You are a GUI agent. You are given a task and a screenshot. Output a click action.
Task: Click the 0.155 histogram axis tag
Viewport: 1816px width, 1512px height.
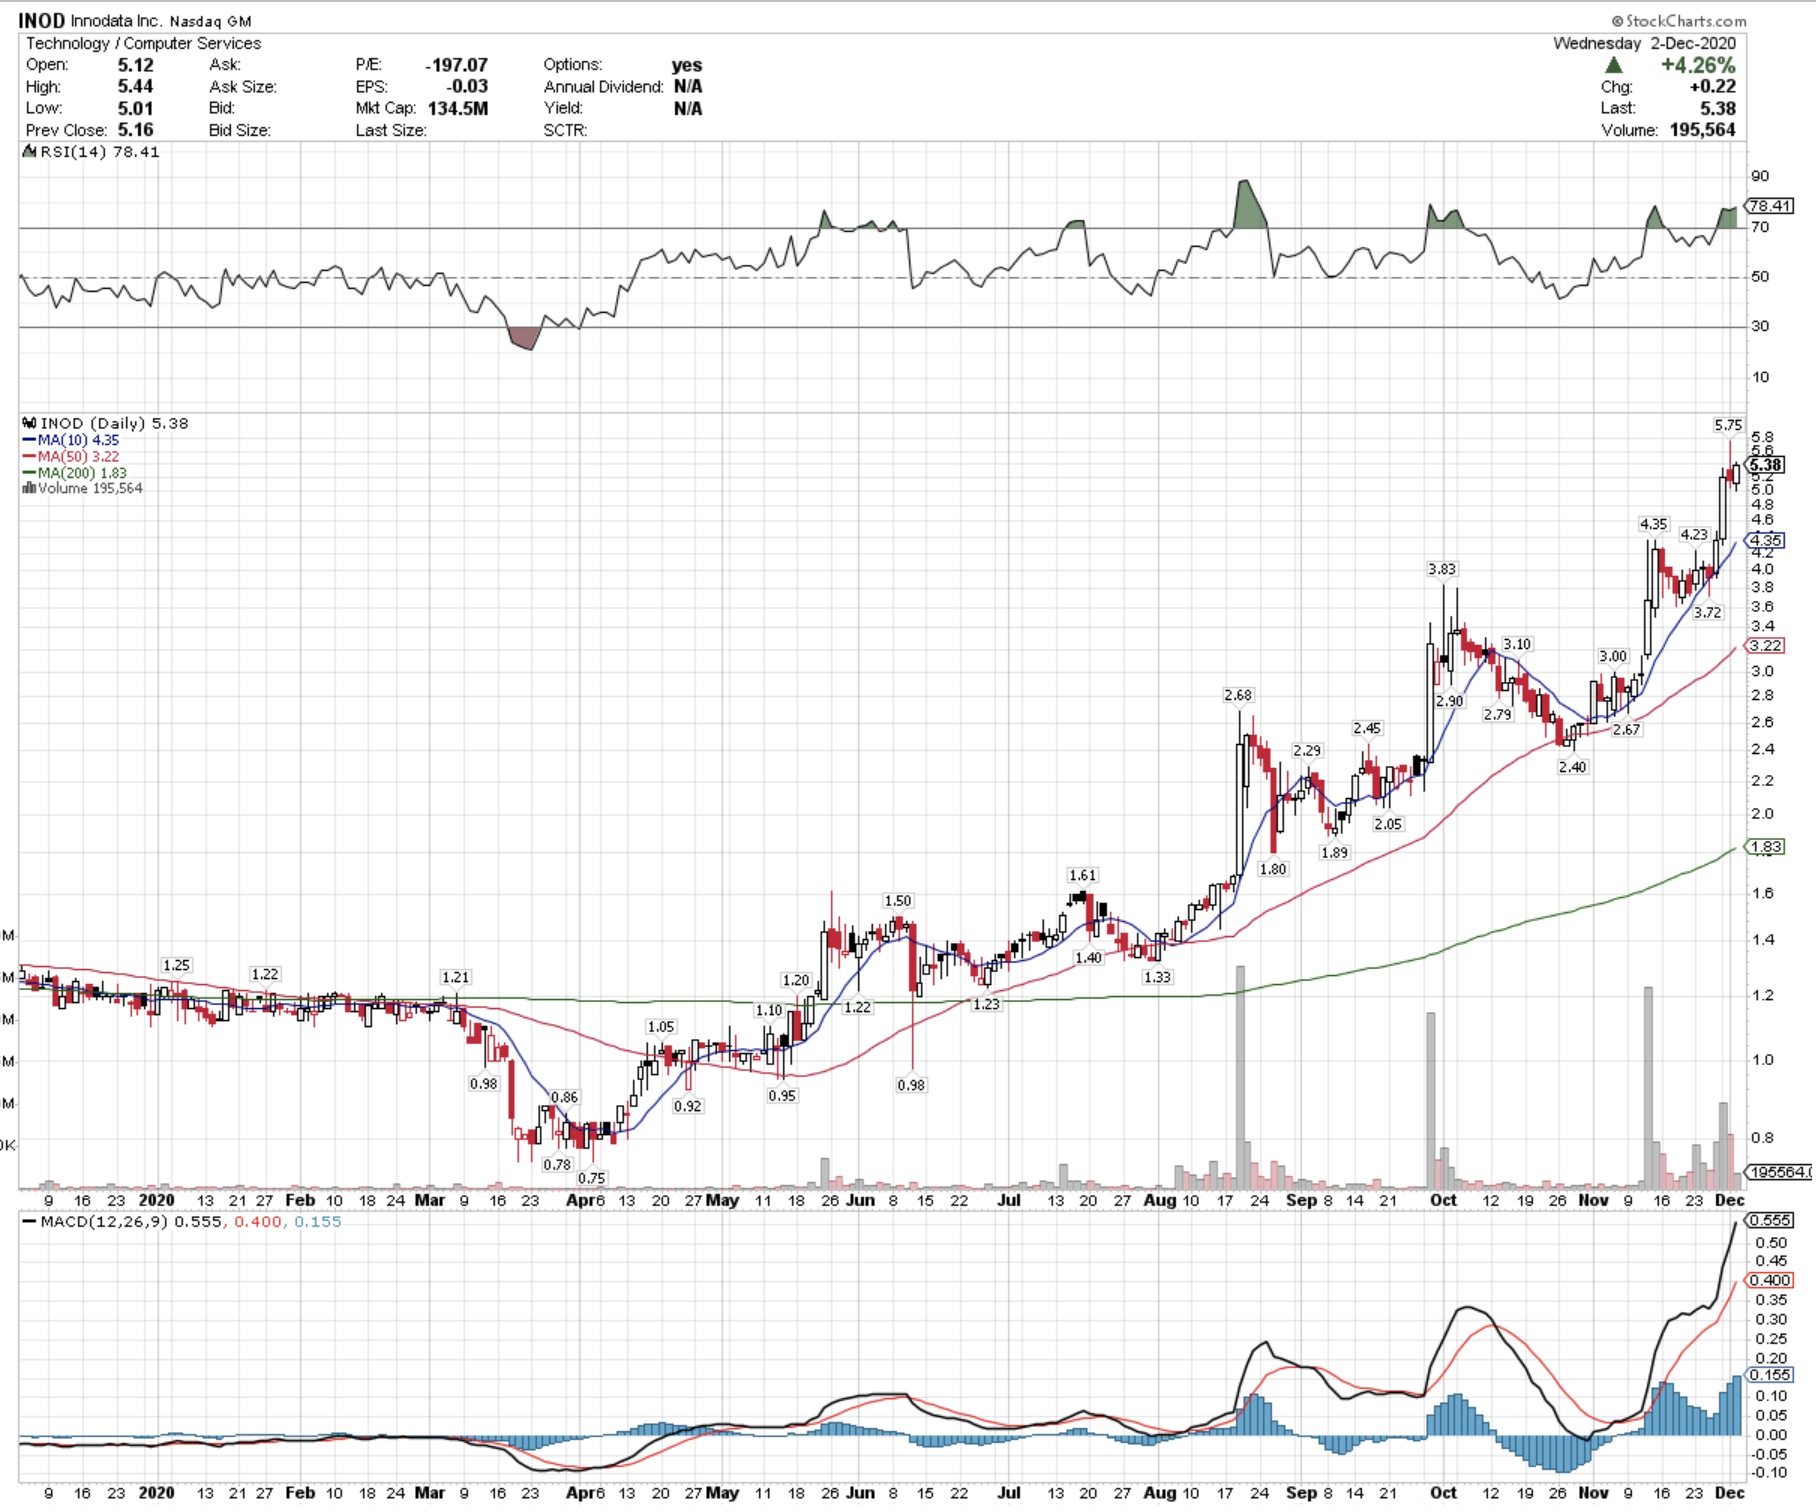[x=1769, y=1375]
